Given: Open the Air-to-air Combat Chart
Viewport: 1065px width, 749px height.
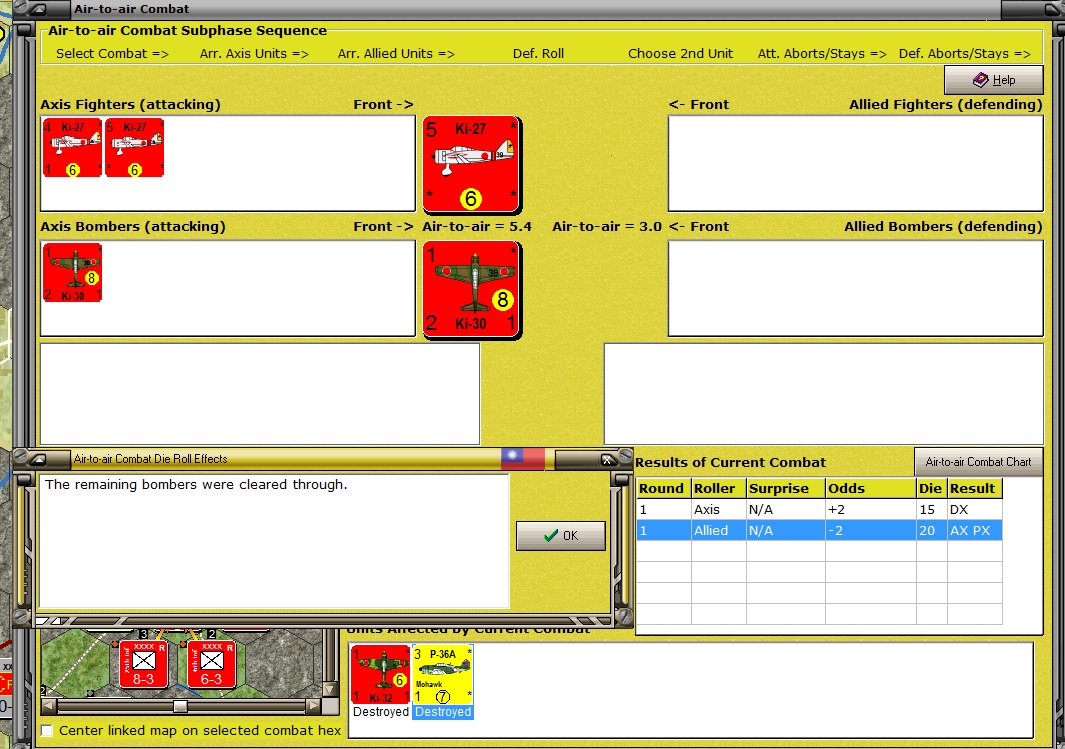Looking at the screenshot, I should click(978, 462).
